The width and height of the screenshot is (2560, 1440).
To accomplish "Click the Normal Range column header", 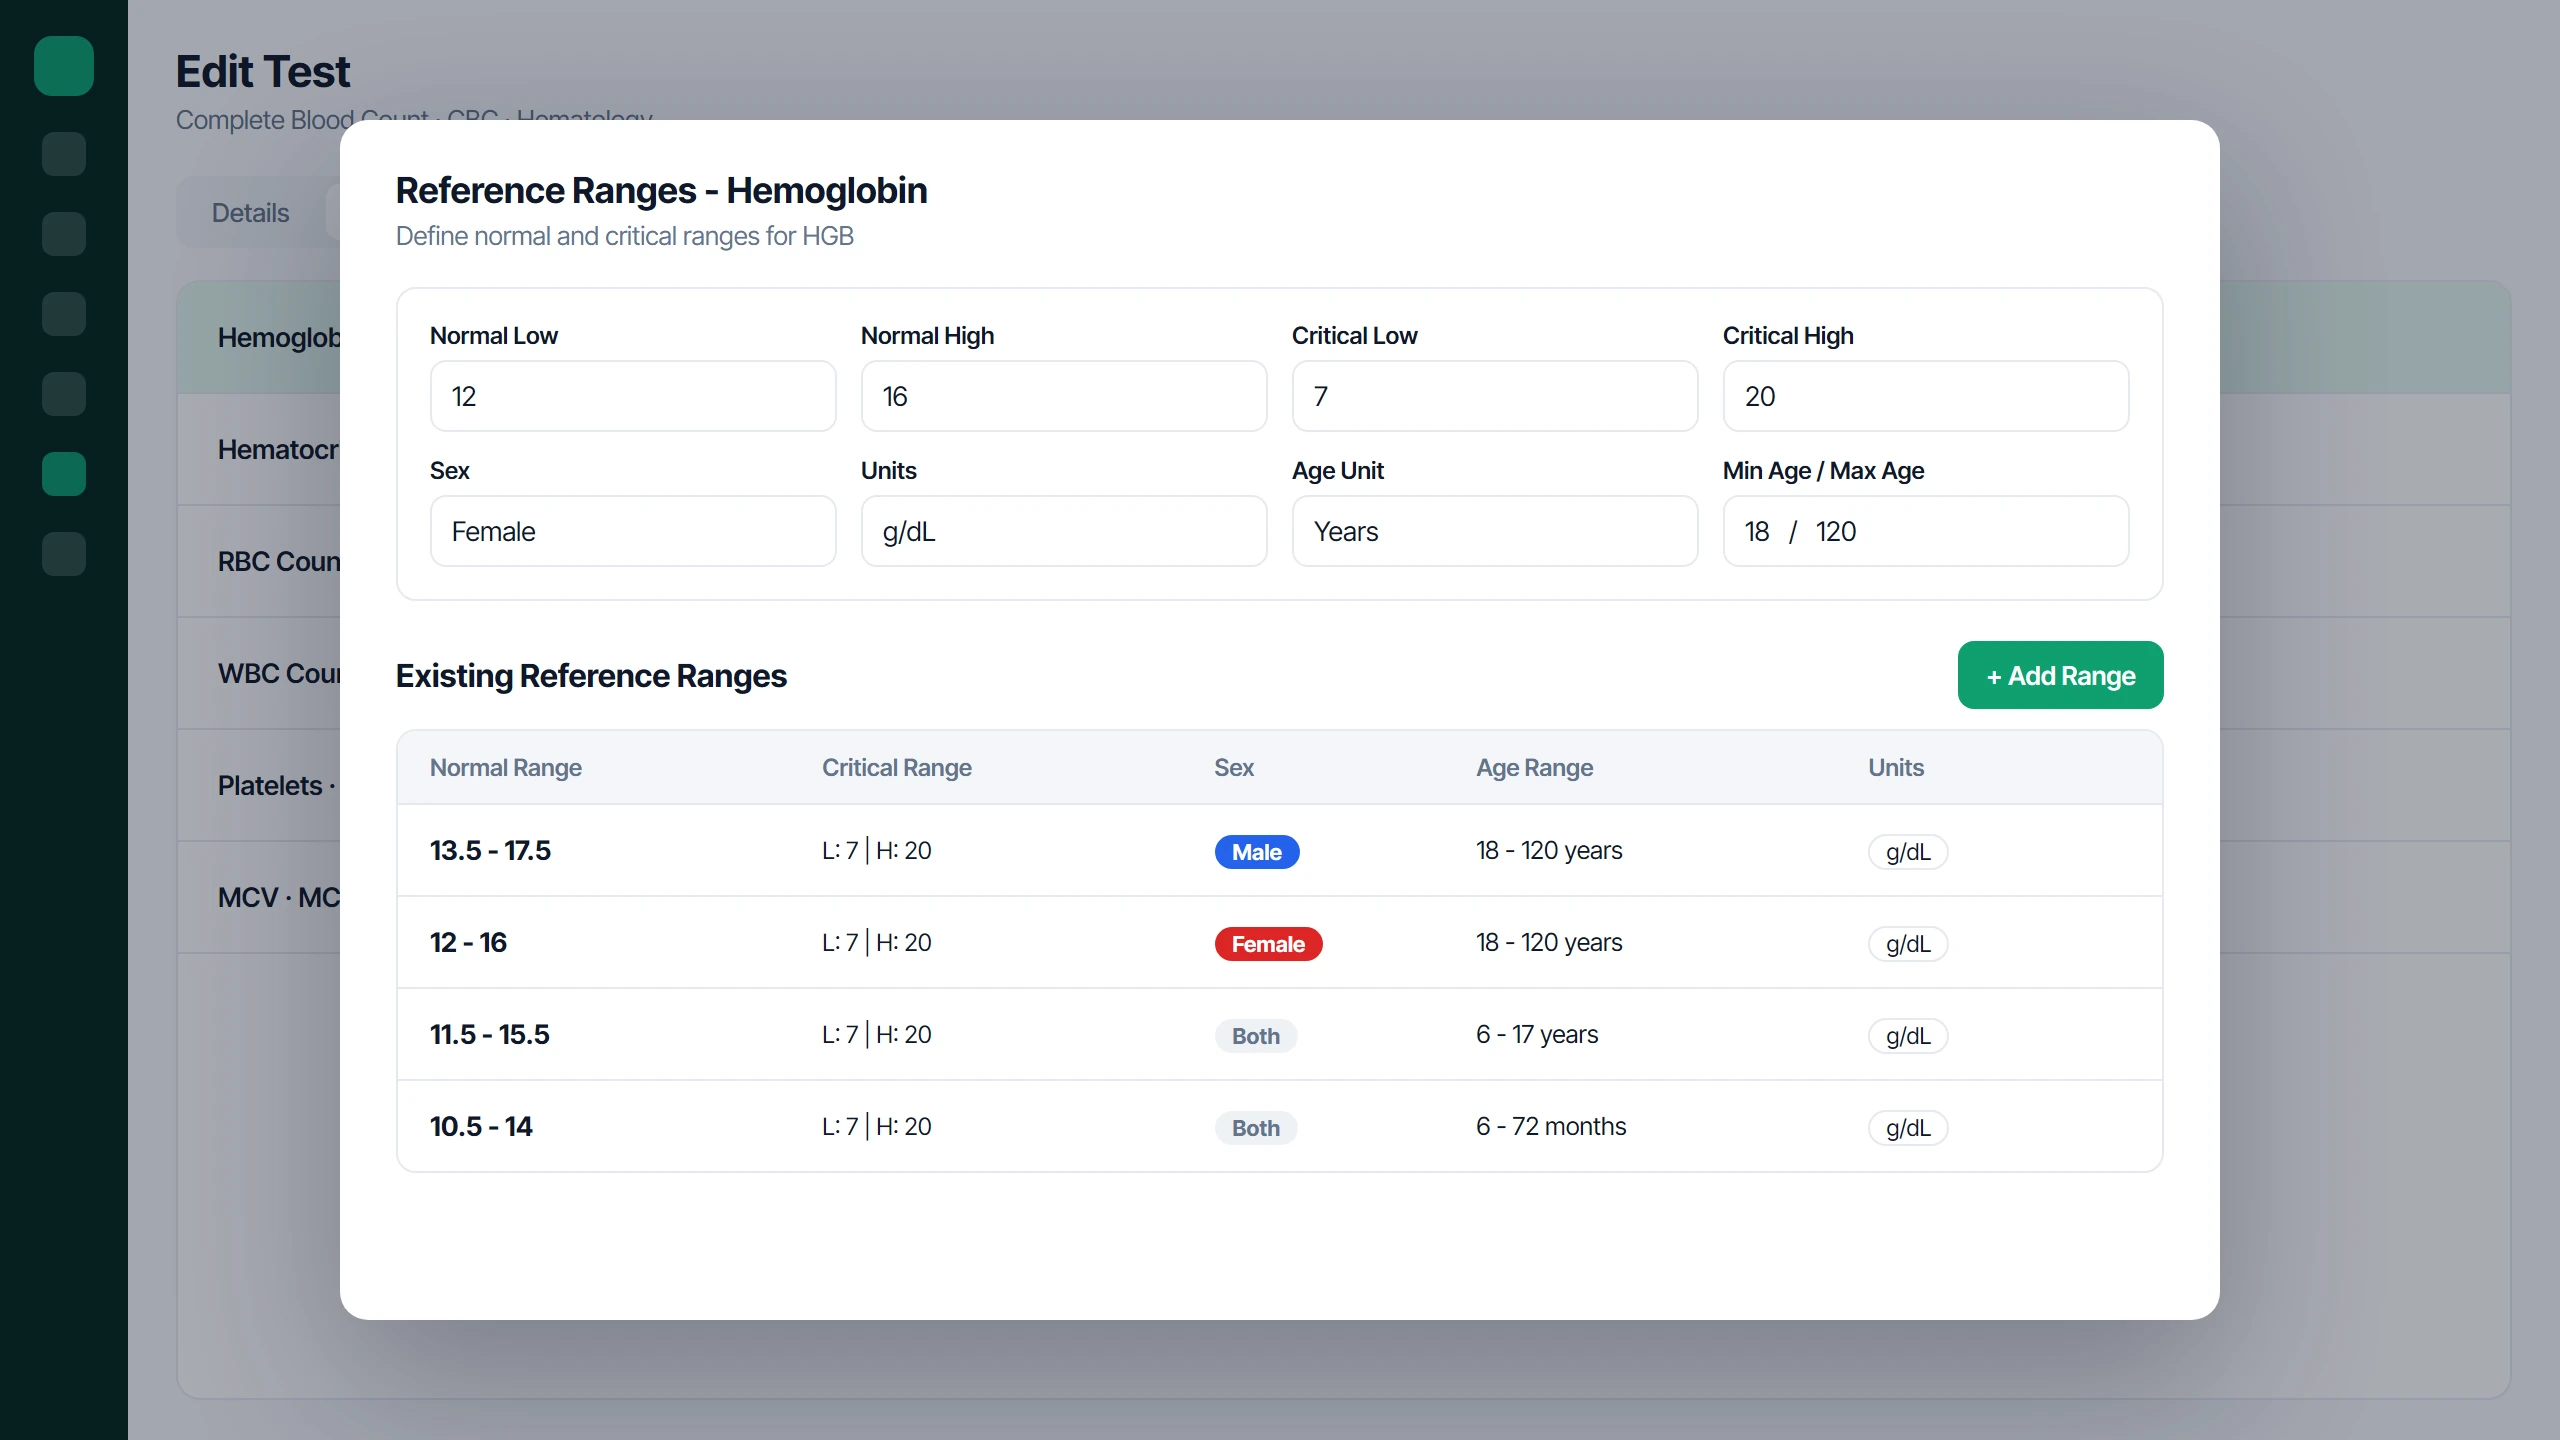I will pos(506,767).
